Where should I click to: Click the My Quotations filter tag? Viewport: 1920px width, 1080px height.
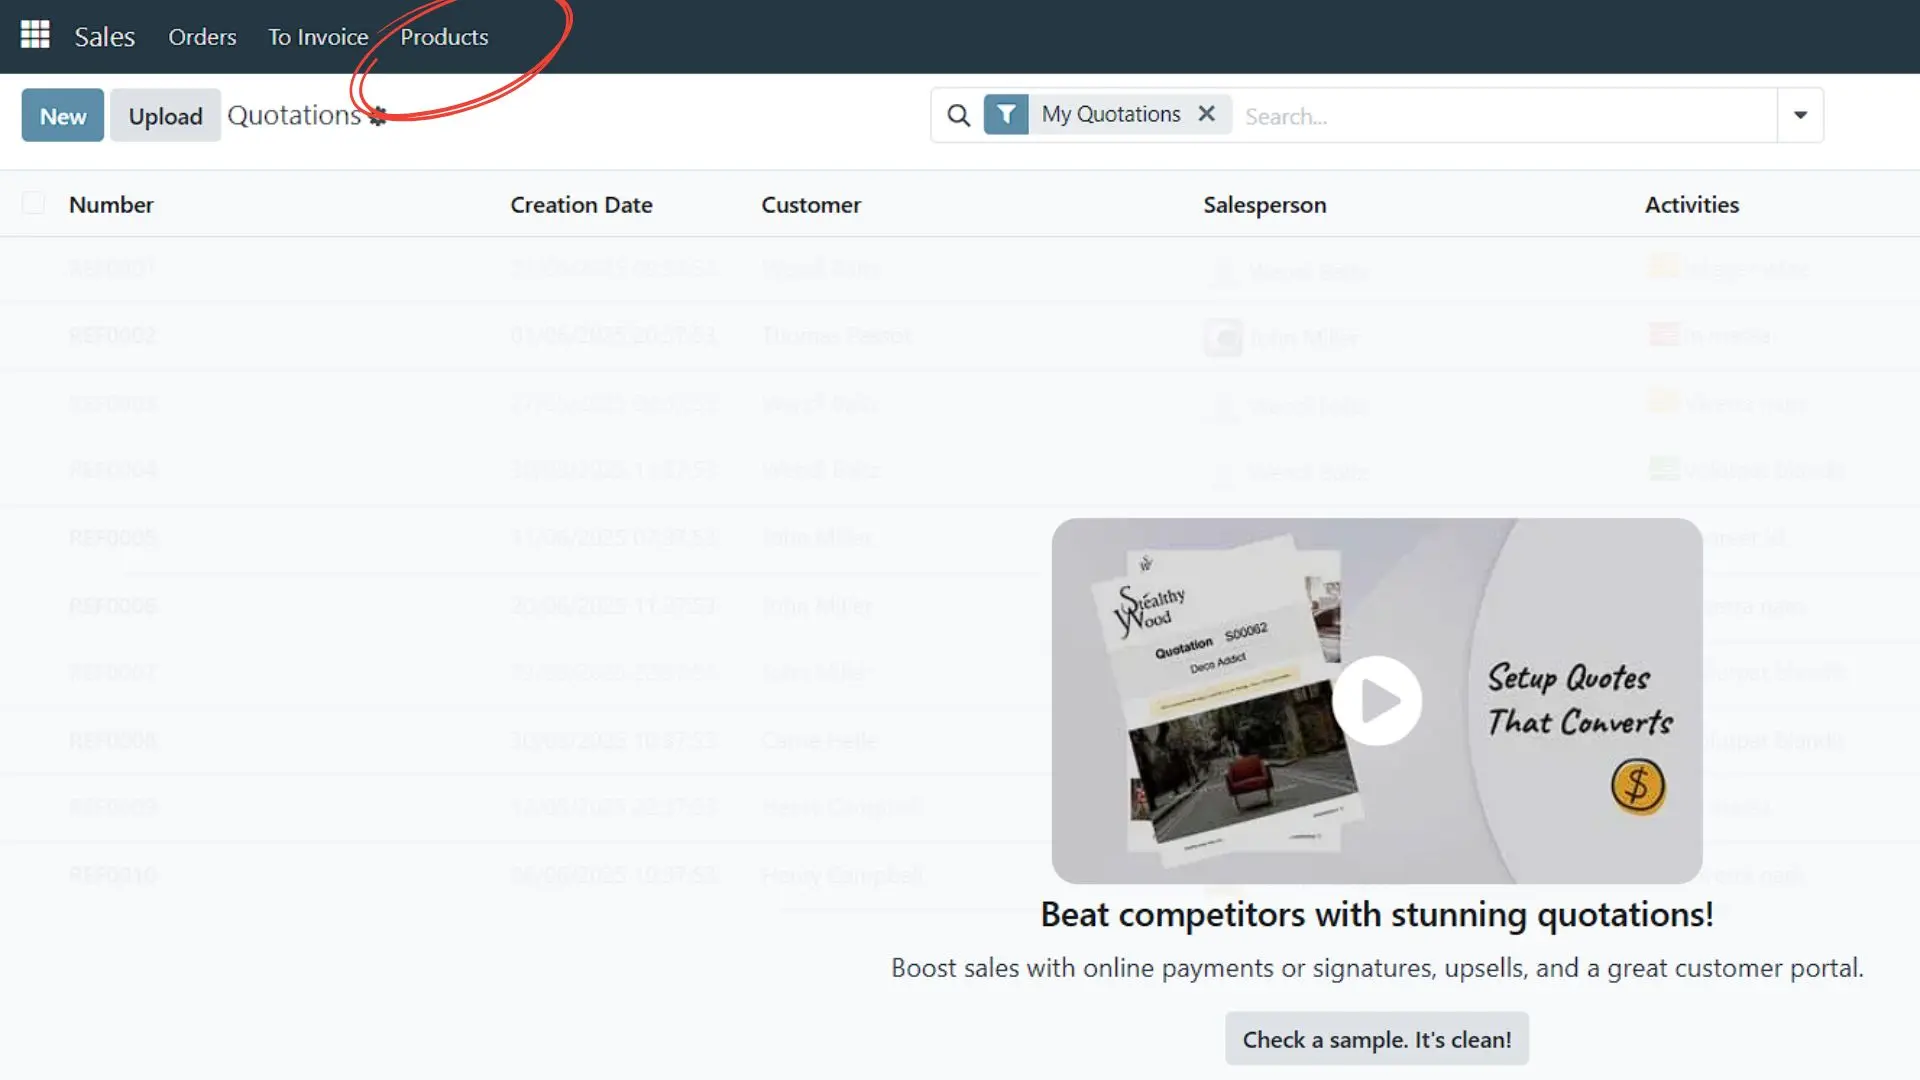tap(1110, 114)
